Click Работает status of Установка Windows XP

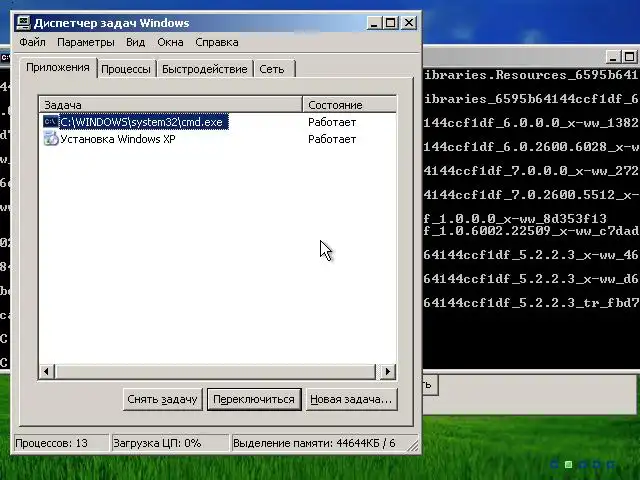coord(332,139)
